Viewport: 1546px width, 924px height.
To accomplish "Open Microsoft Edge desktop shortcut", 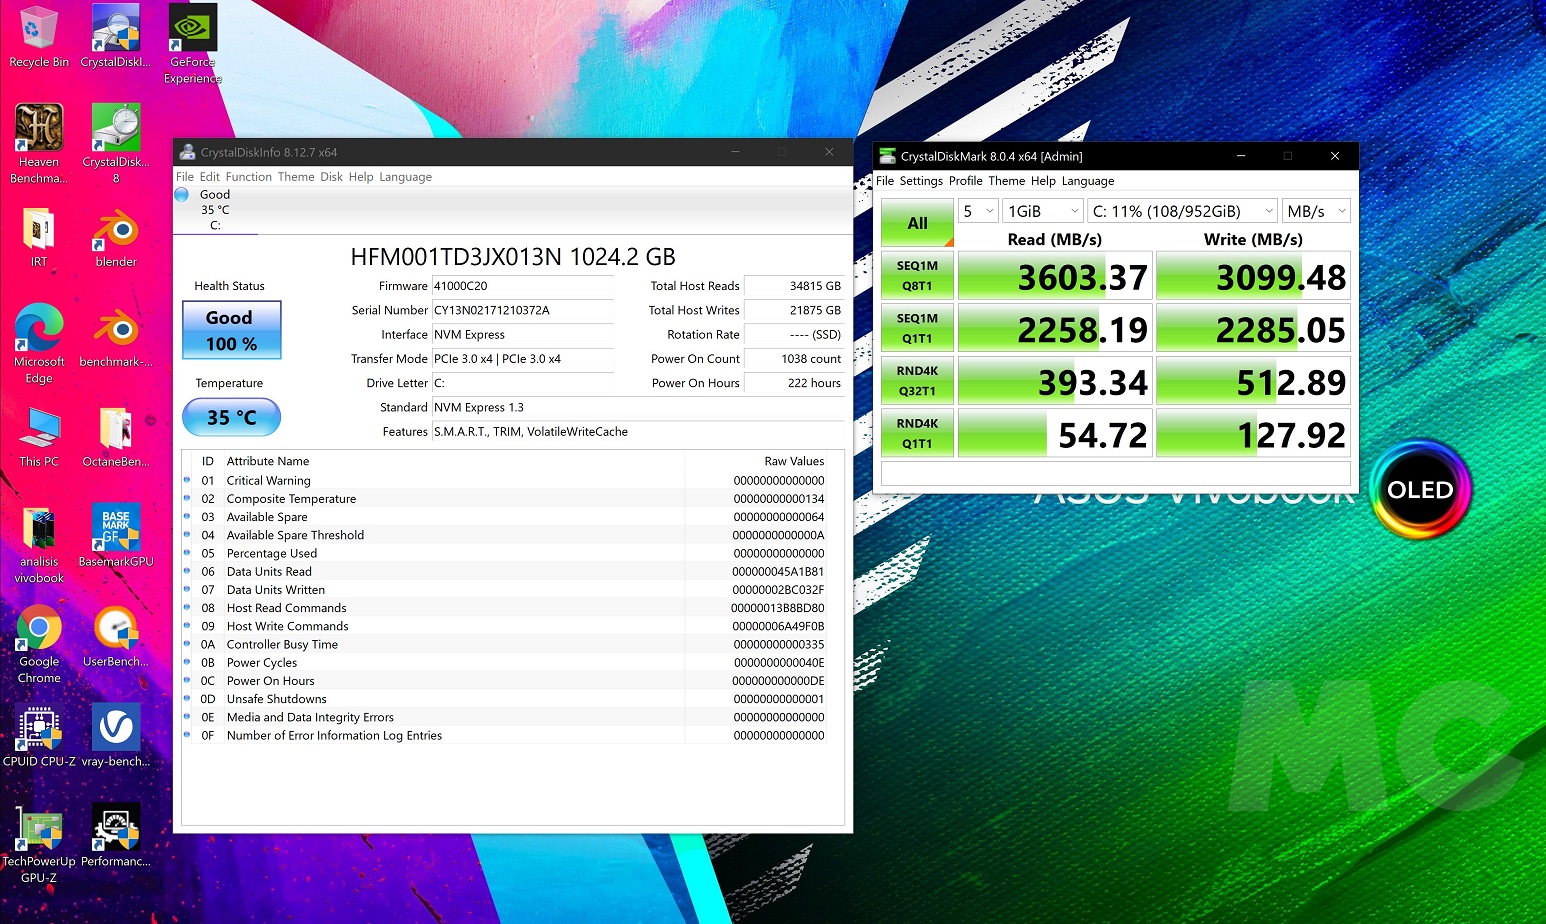I will (x=39, y=330).
